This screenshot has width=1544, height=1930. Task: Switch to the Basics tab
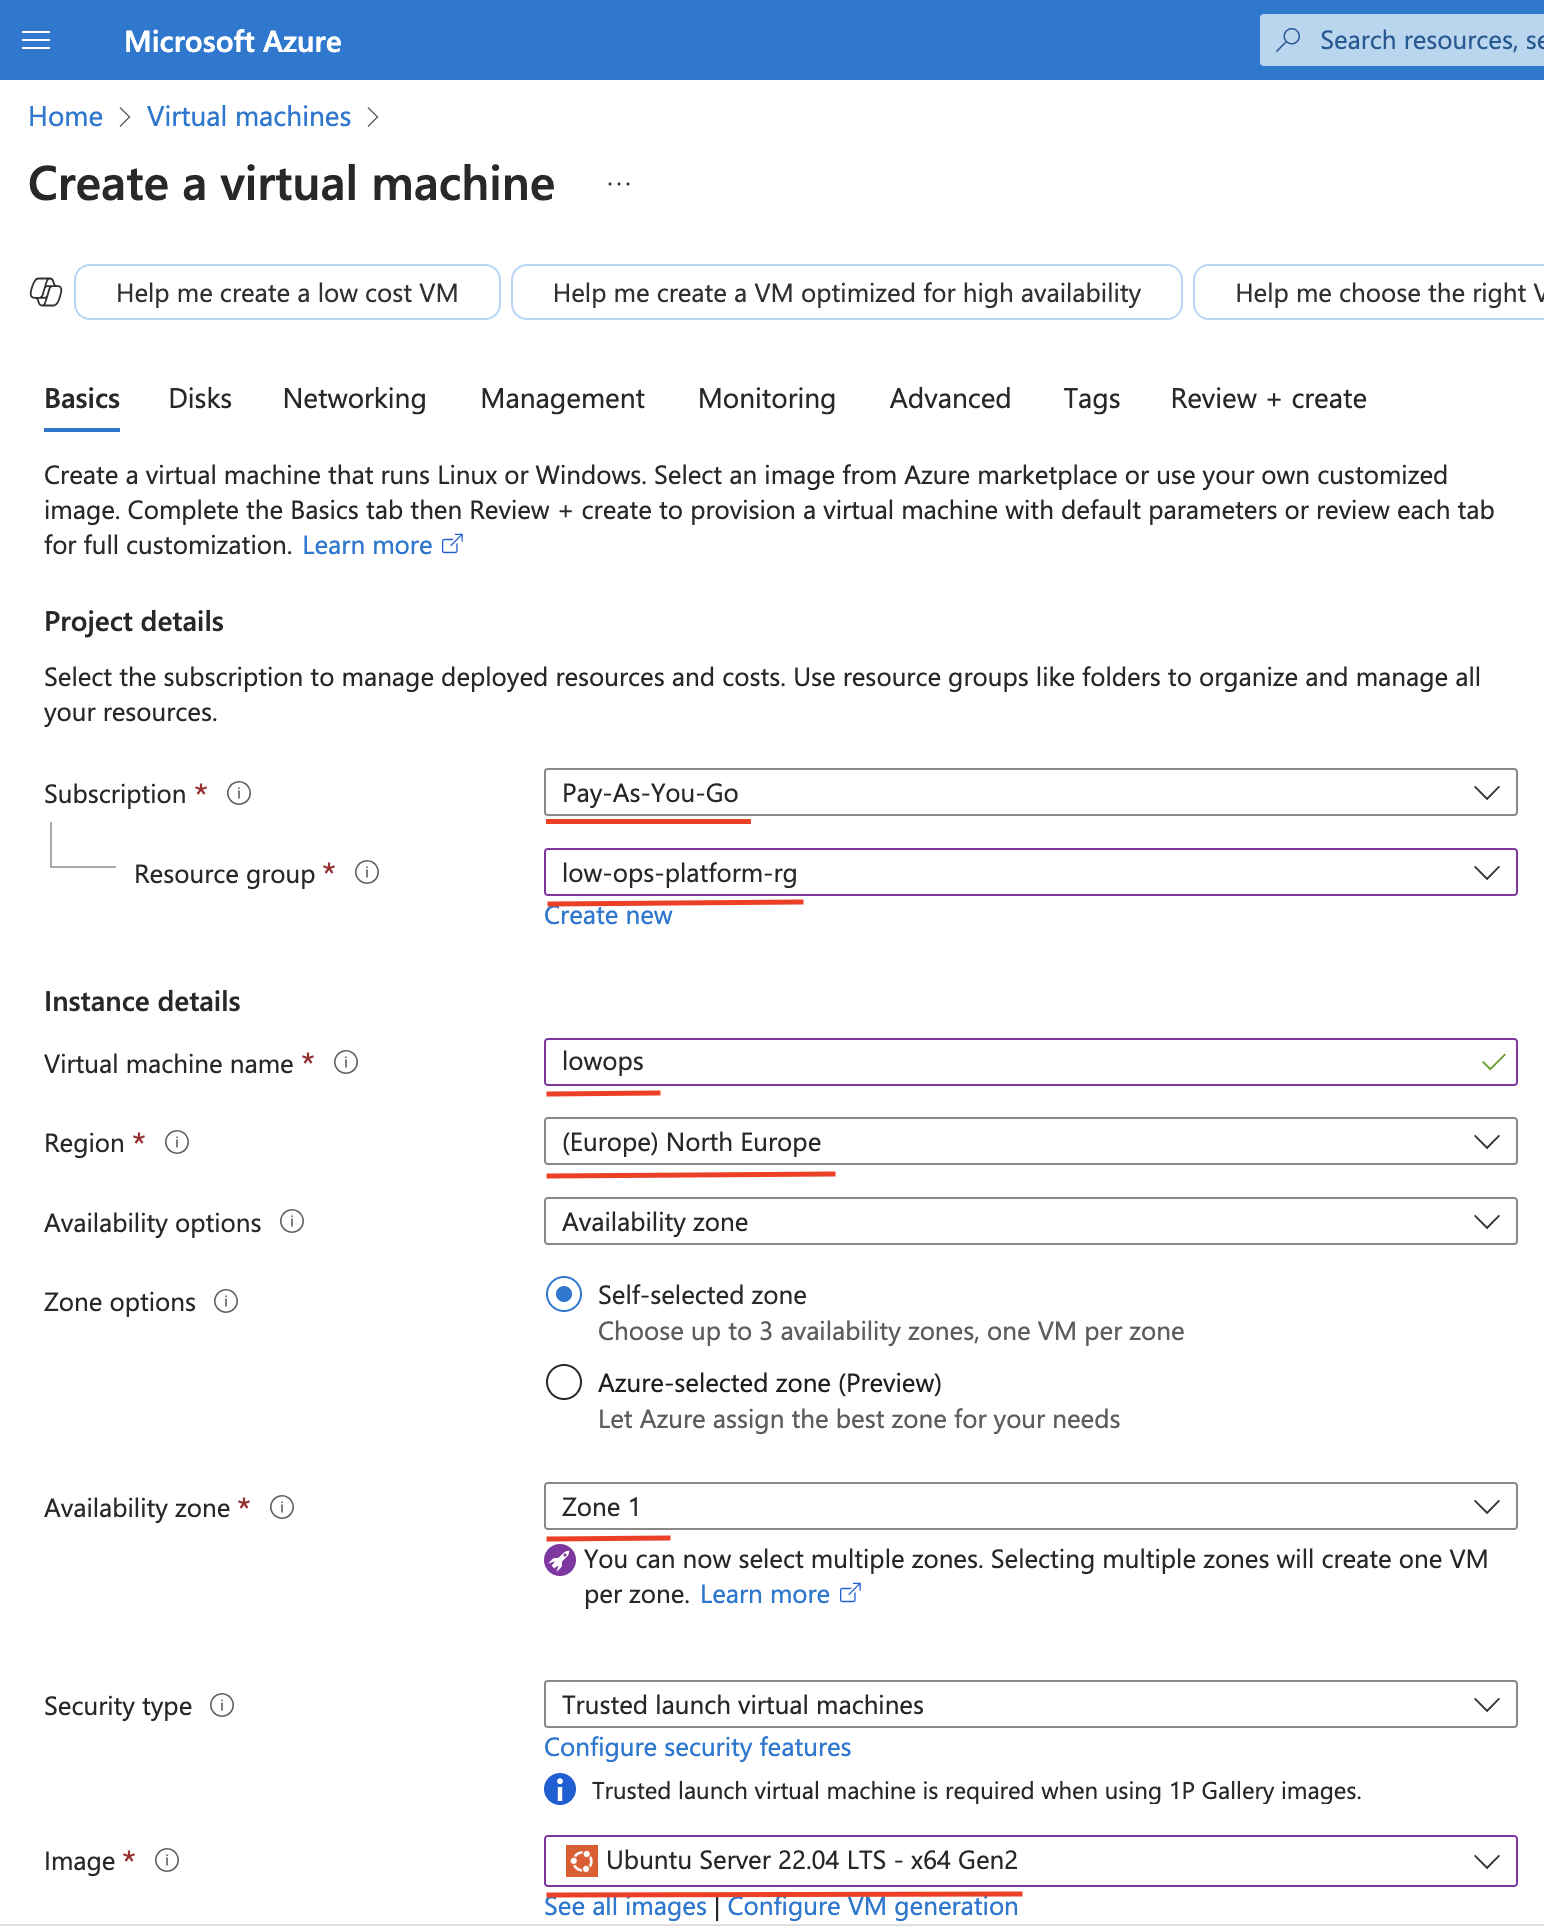point(82,399)
